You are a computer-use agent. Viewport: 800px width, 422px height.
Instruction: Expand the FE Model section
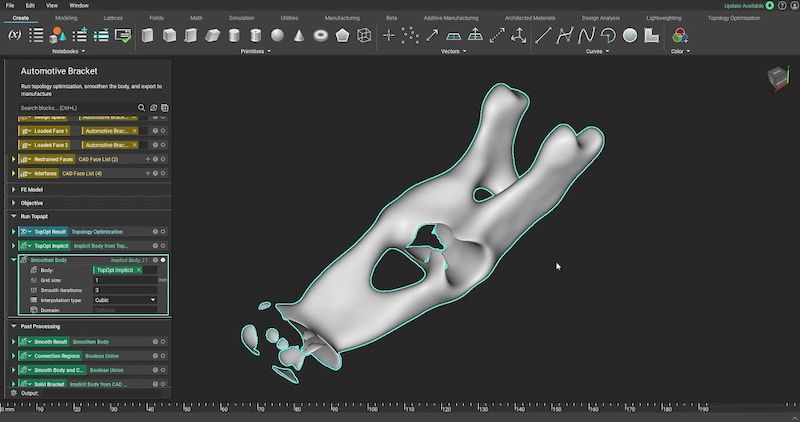point(14,189)
